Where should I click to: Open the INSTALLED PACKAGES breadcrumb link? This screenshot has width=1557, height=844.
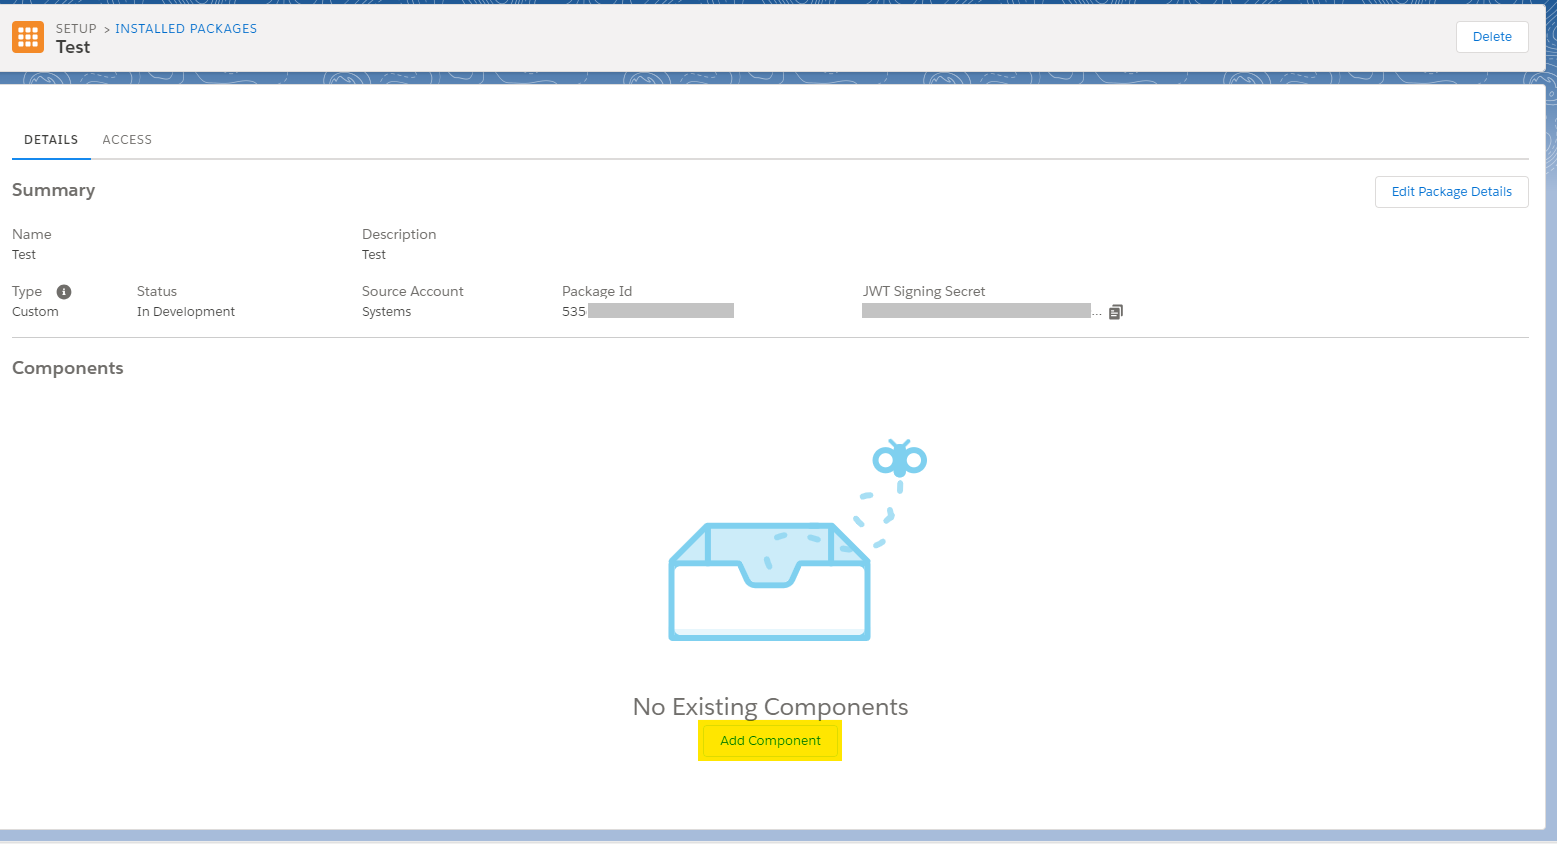point(186,28)
